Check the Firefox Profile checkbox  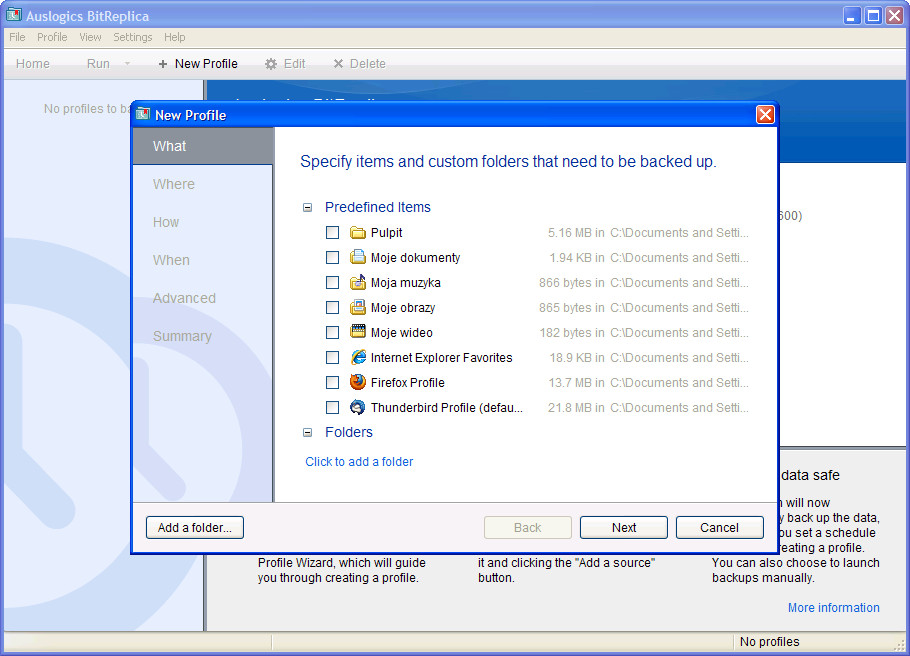pos(333,383)
